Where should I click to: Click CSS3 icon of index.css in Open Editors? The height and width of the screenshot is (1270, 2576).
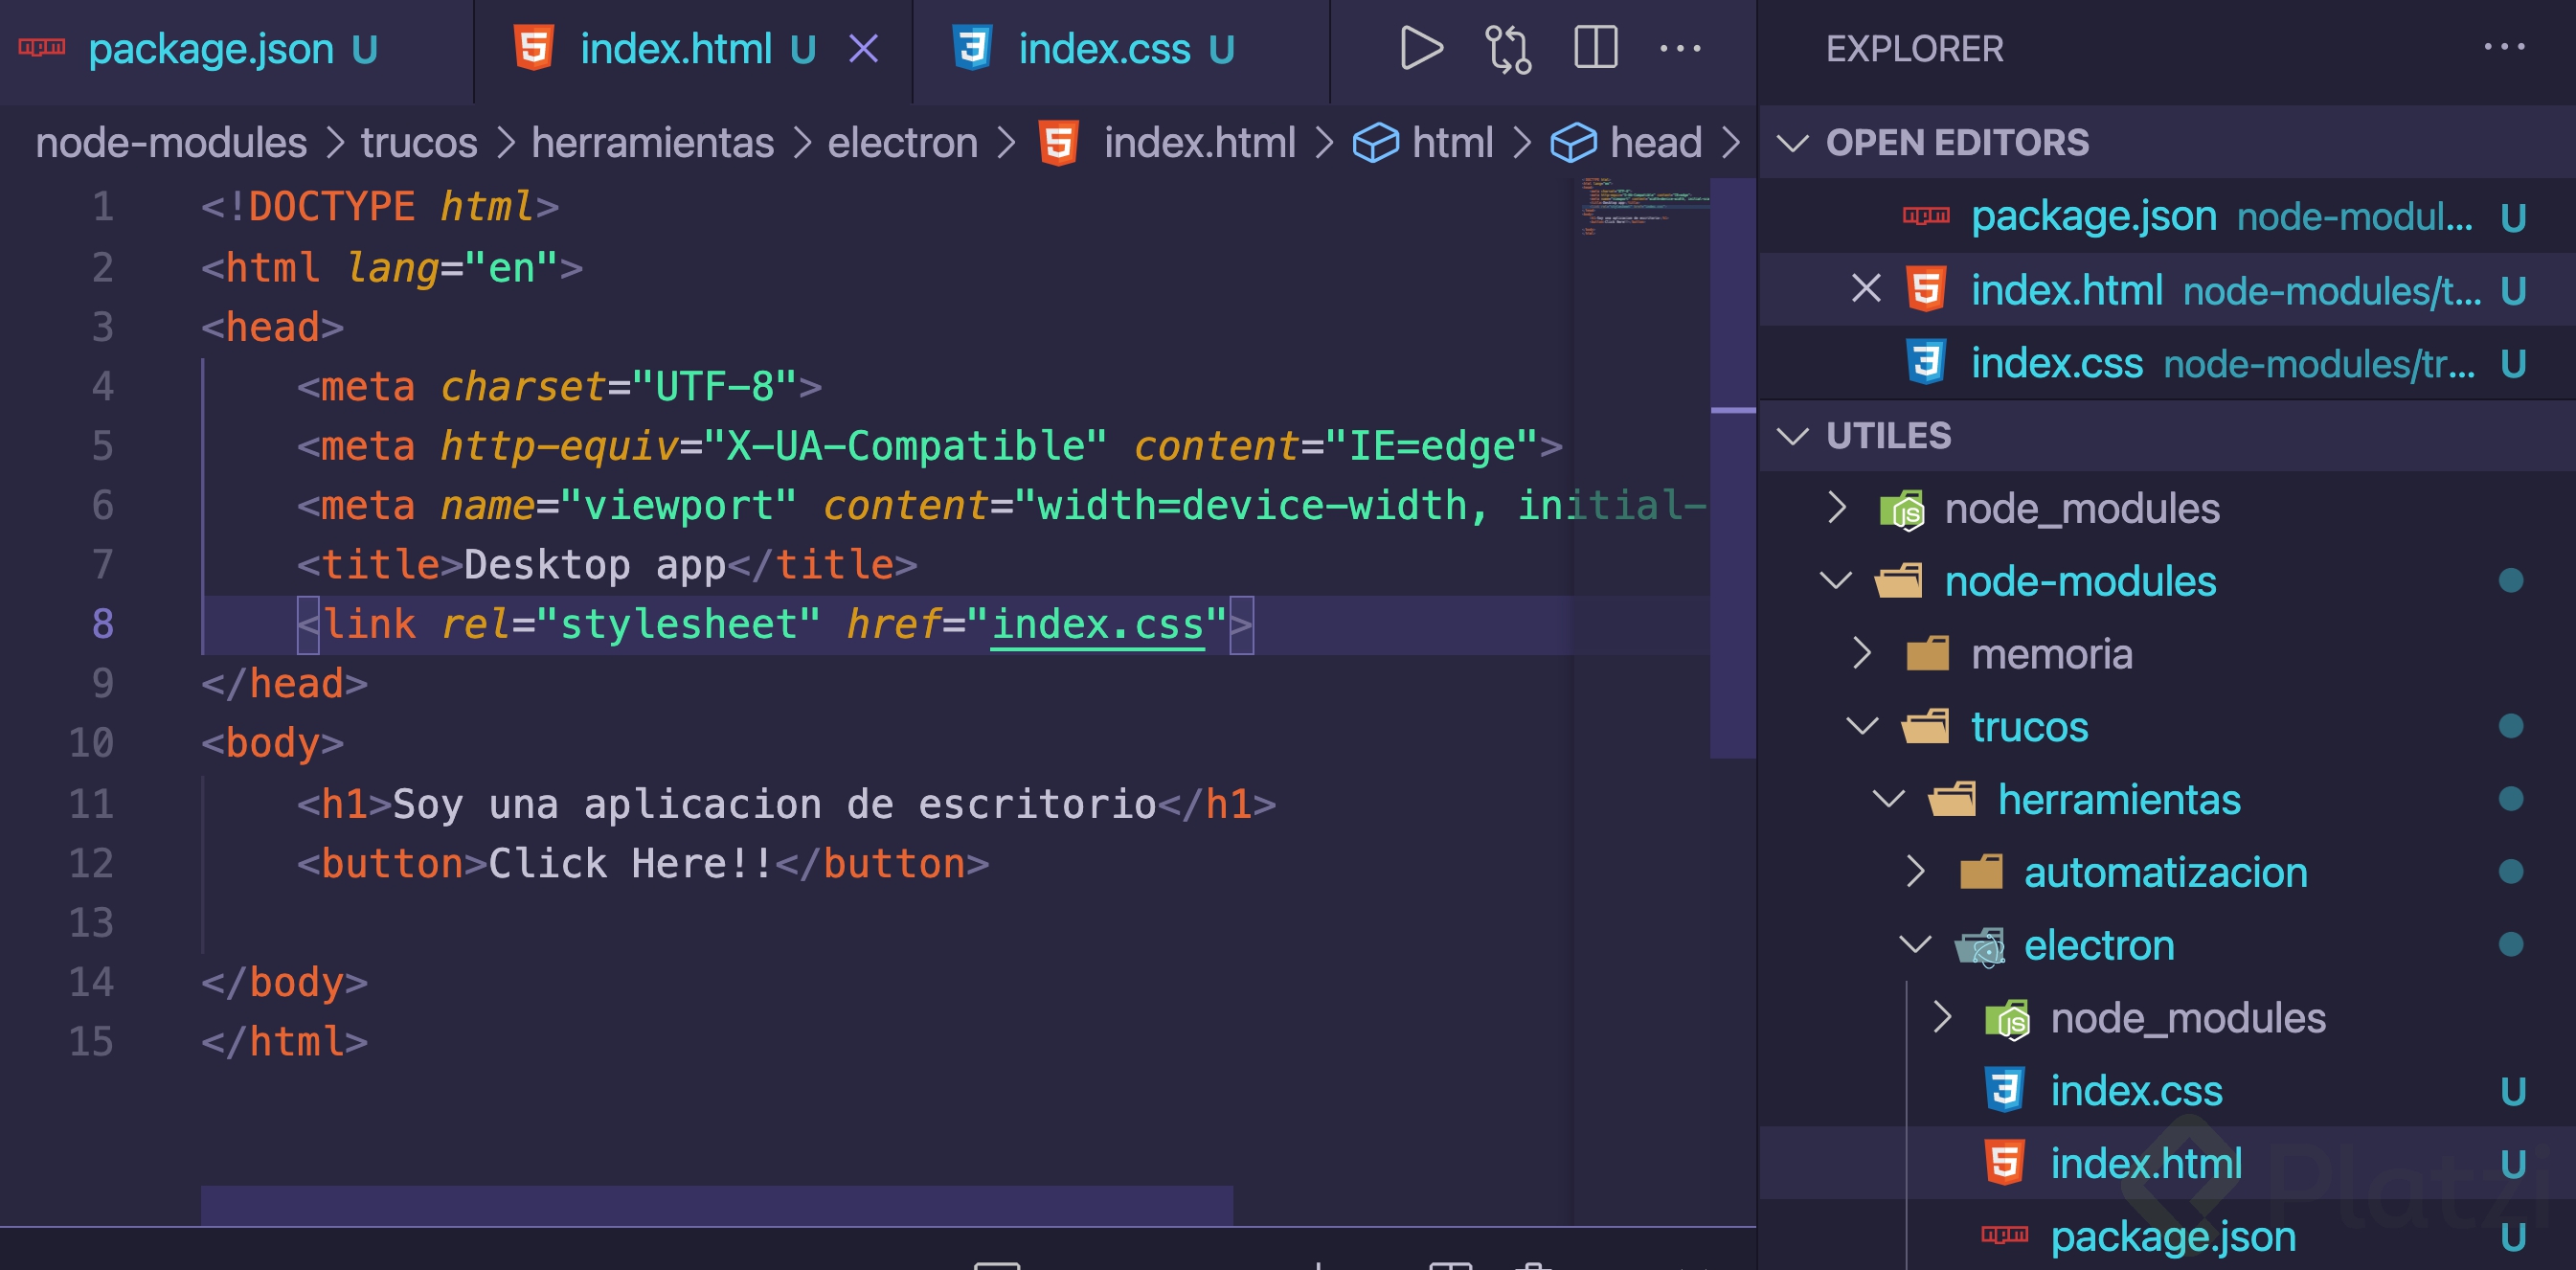(1926, 362)
